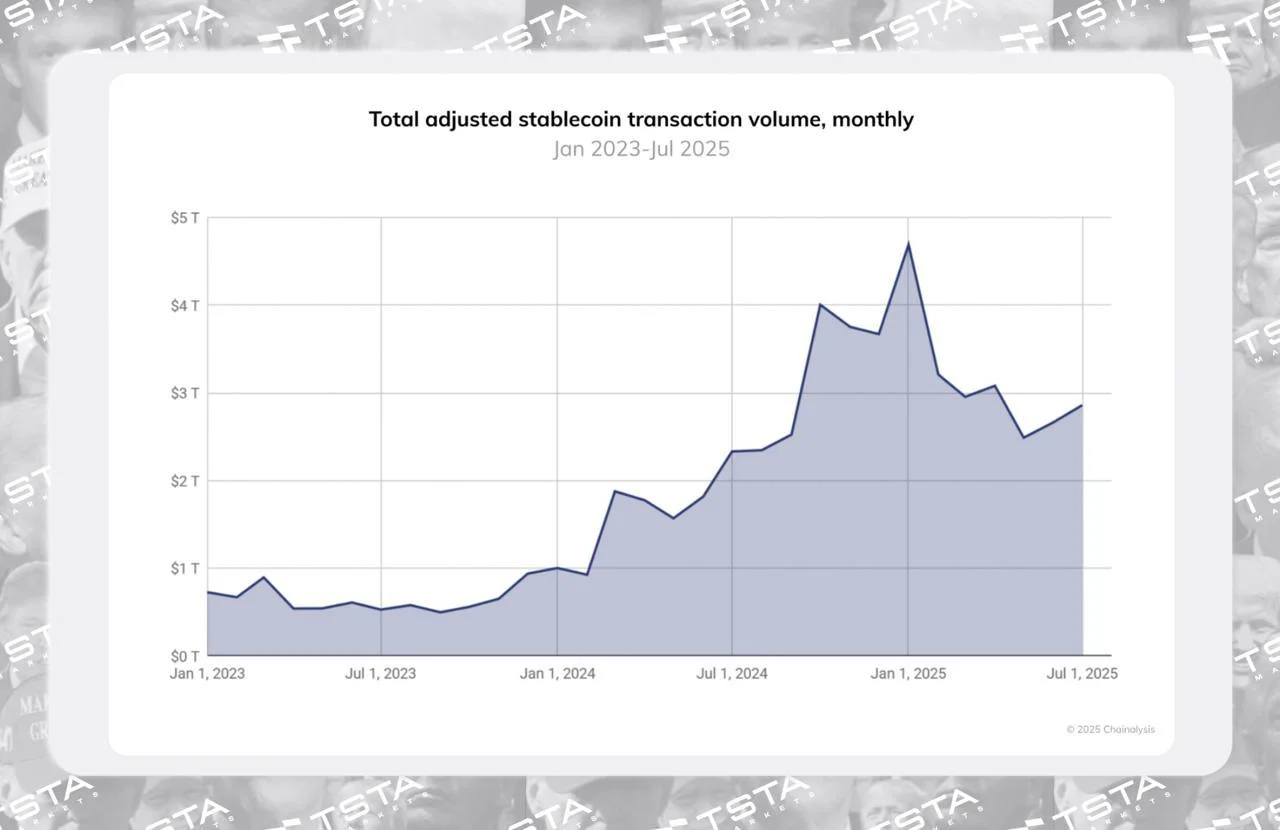Image resolution: width=1280 pixels, height=830 pixels.
Task: Click the © 2025 Chainalysis credit
Action: tap(1110, 729)
